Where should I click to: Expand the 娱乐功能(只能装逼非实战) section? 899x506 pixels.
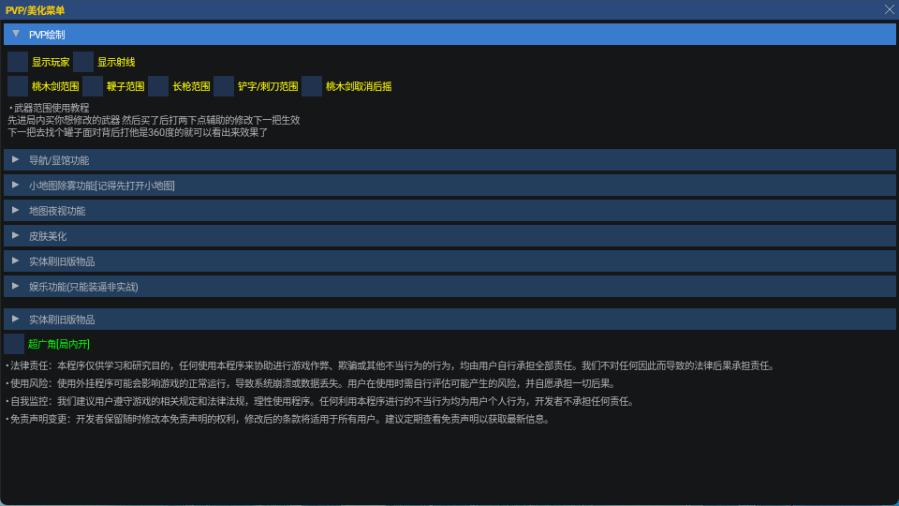[x=450, y=286]
